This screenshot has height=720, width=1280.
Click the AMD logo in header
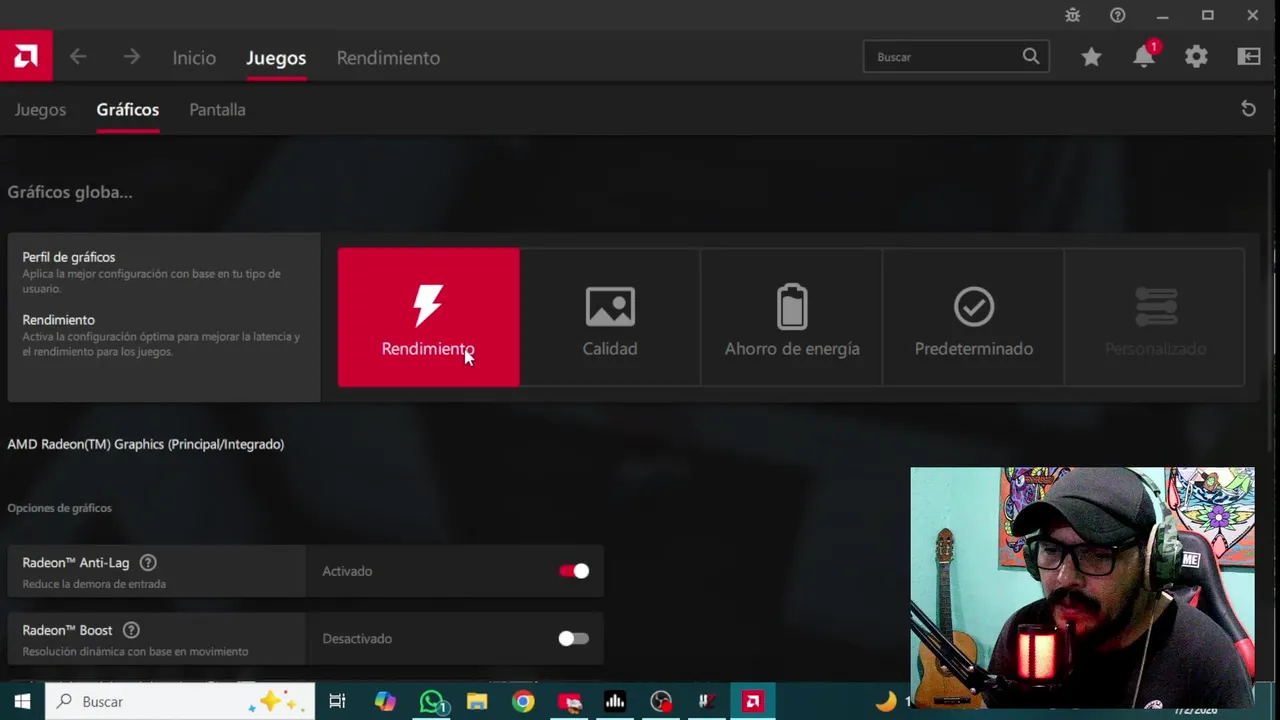coord(26,57)
